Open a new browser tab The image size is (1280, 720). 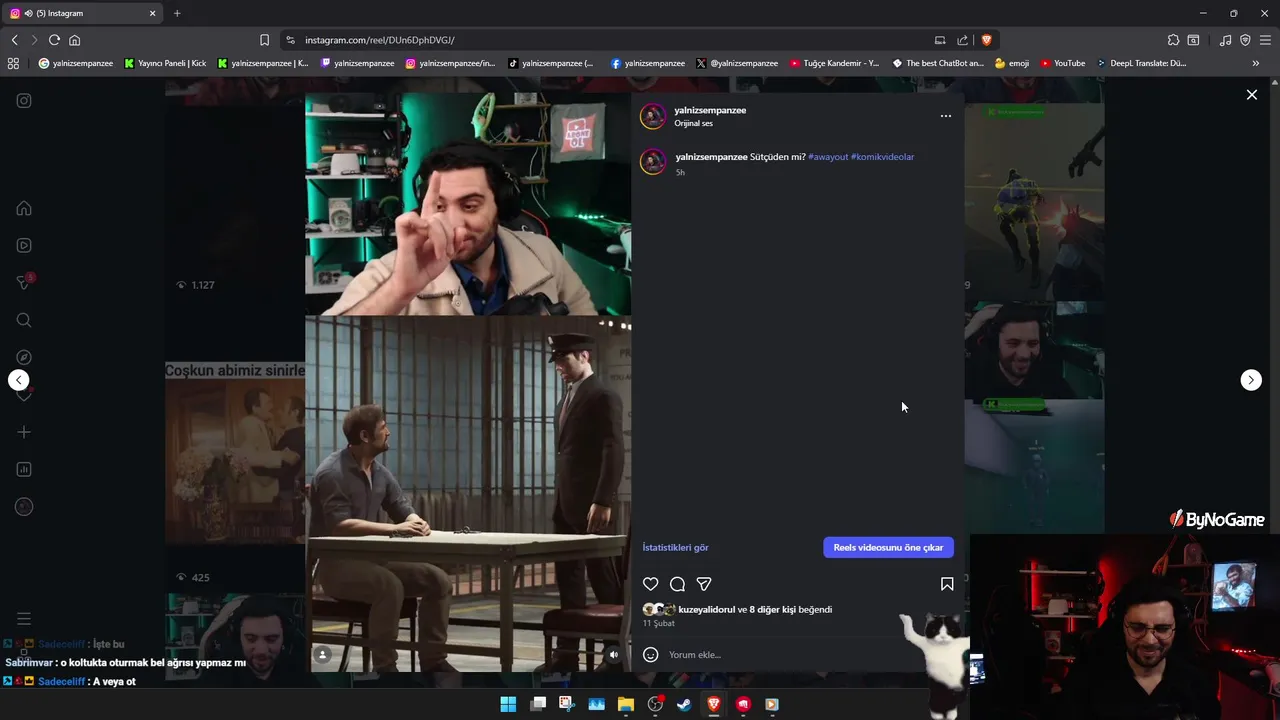(x=177, y=13)
